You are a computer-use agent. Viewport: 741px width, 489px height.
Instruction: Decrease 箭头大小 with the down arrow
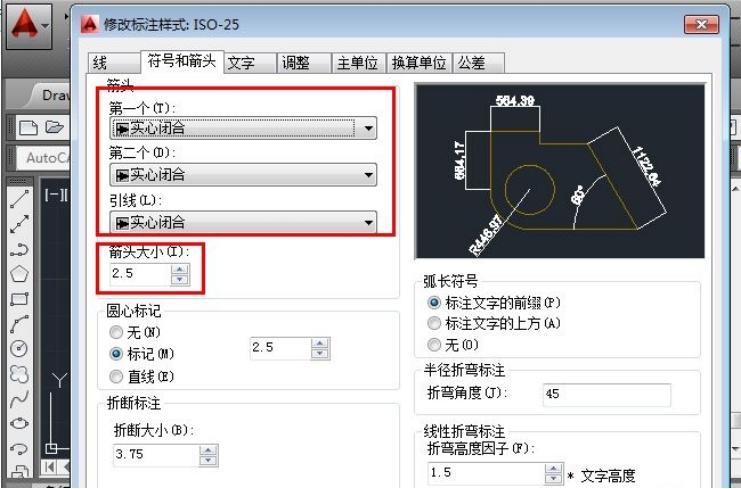pos(180,280)
